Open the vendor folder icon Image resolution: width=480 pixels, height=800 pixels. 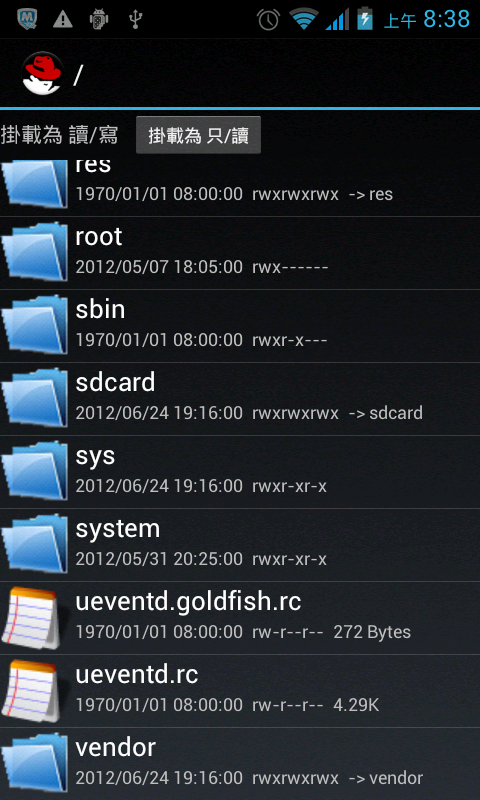(x=35, y=763)
